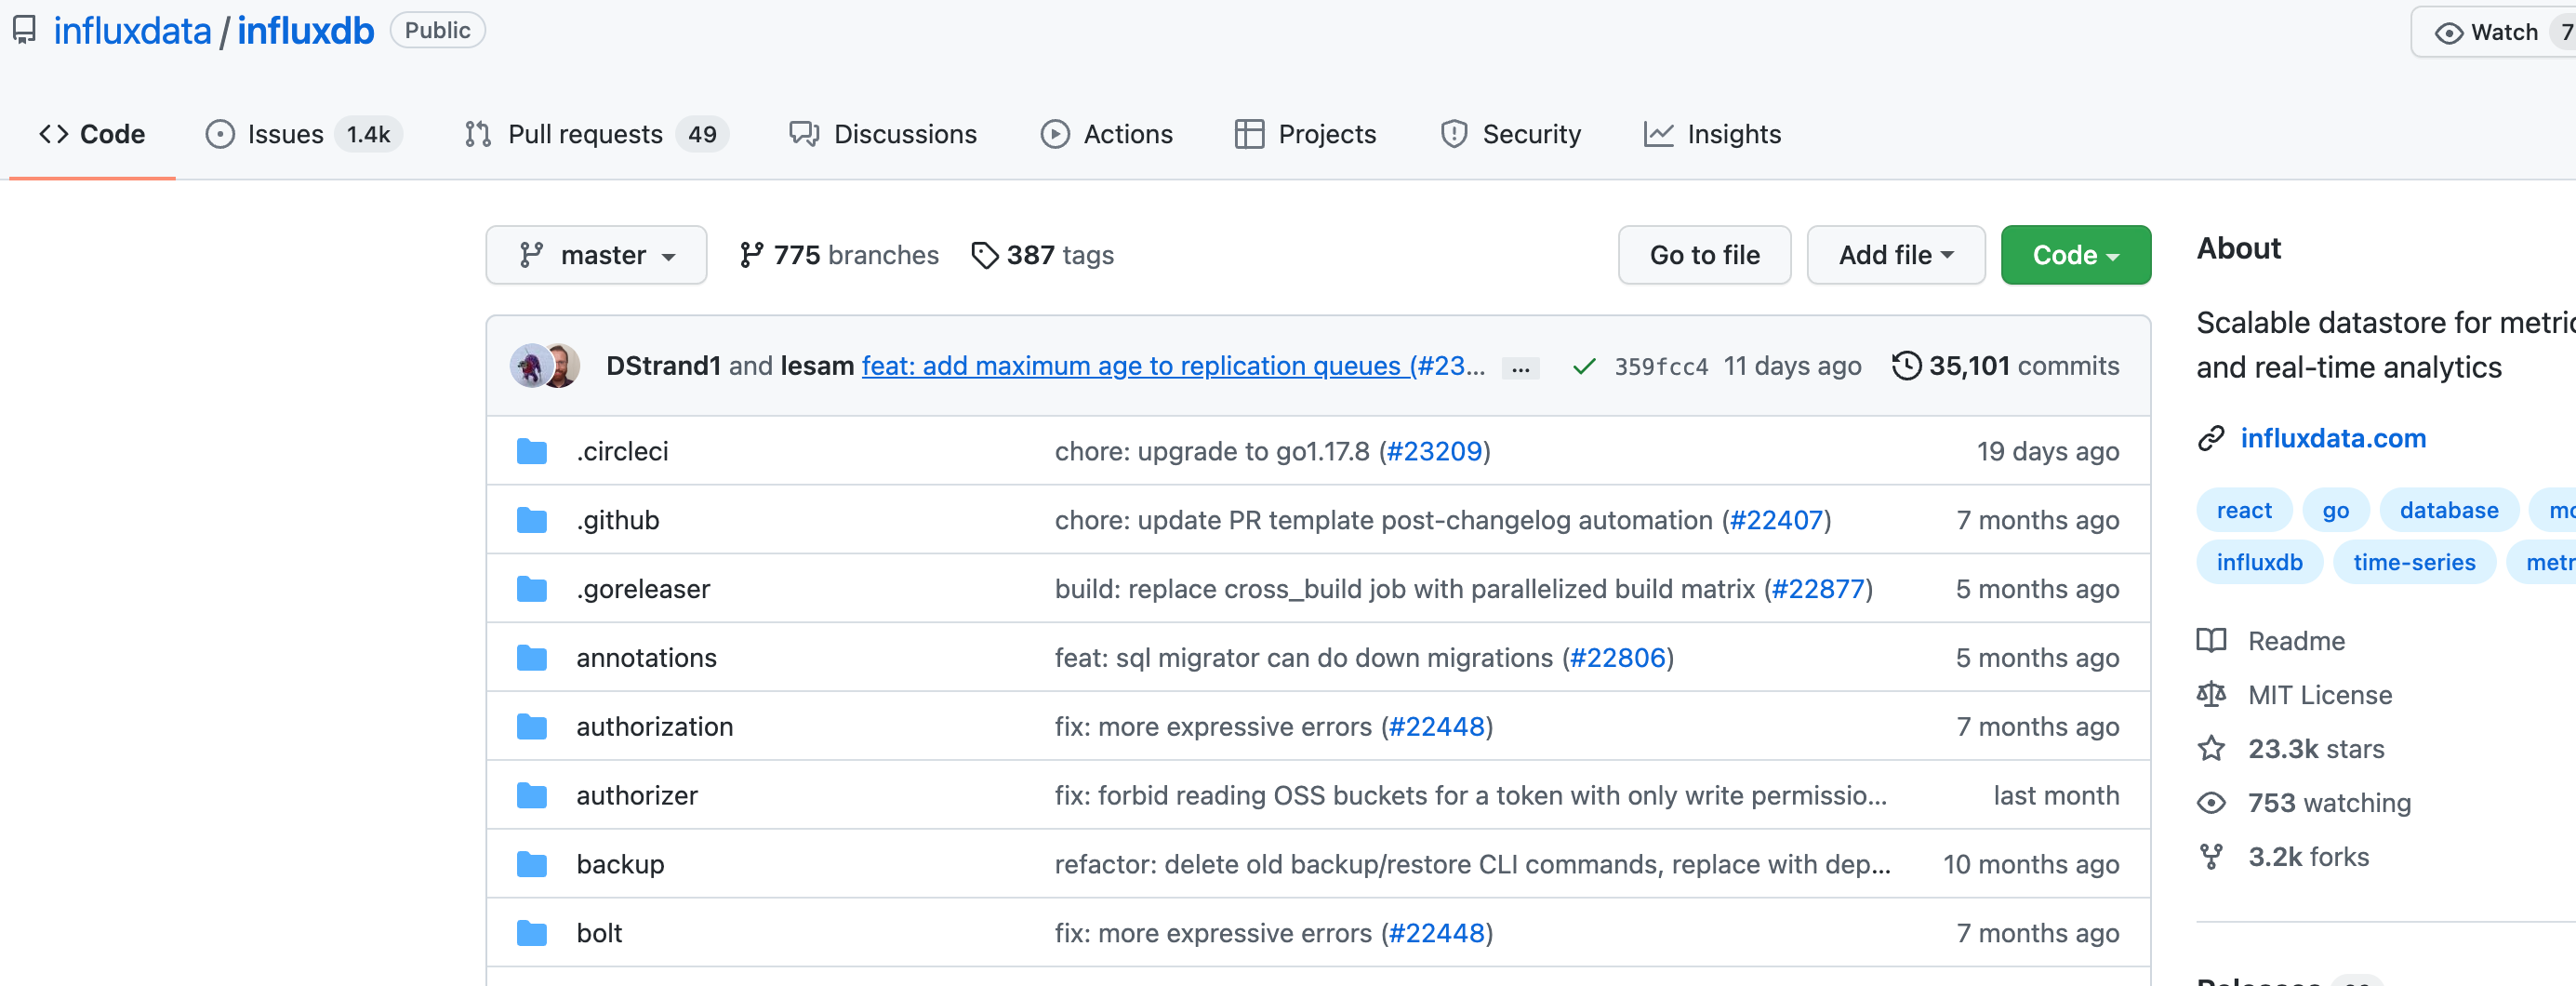Viewport: 2576px width, 986px height.
Task: Click the green checkmark on commit 359fcc4
Action: (x=1584, y=366)
